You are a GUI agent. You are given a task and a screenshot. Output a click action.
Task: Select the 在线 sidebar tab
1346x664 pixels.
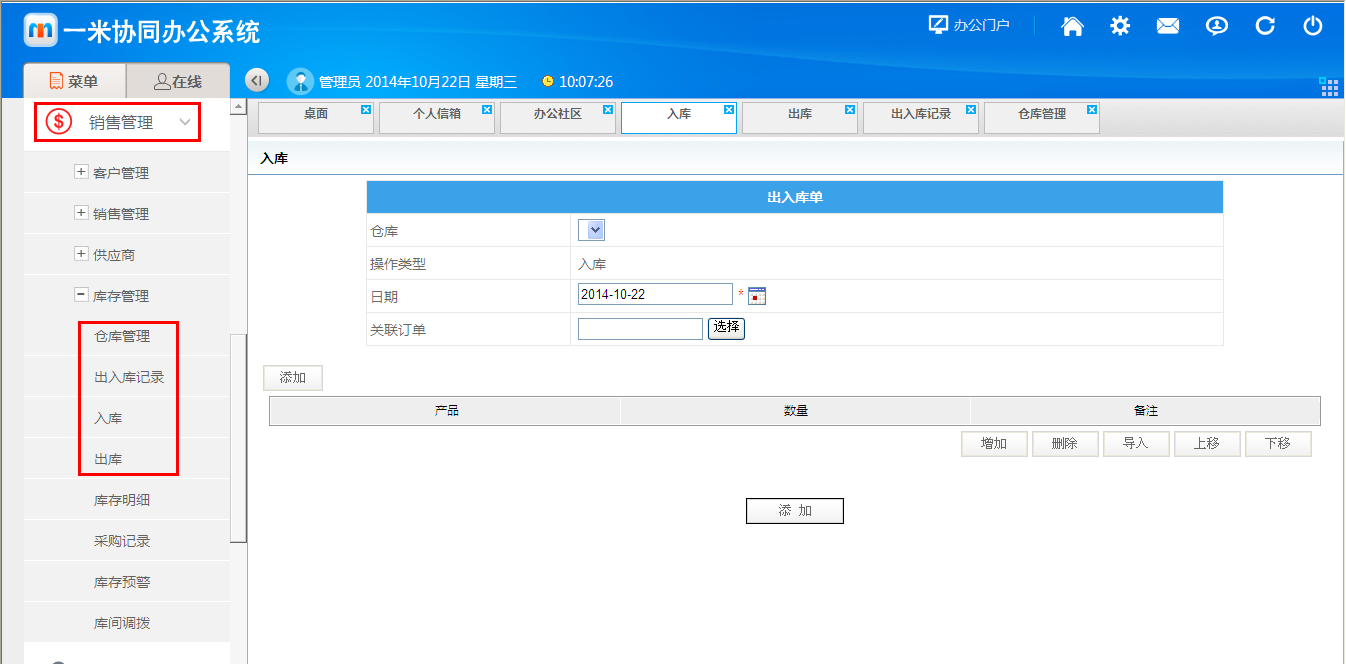click(178, 81)
